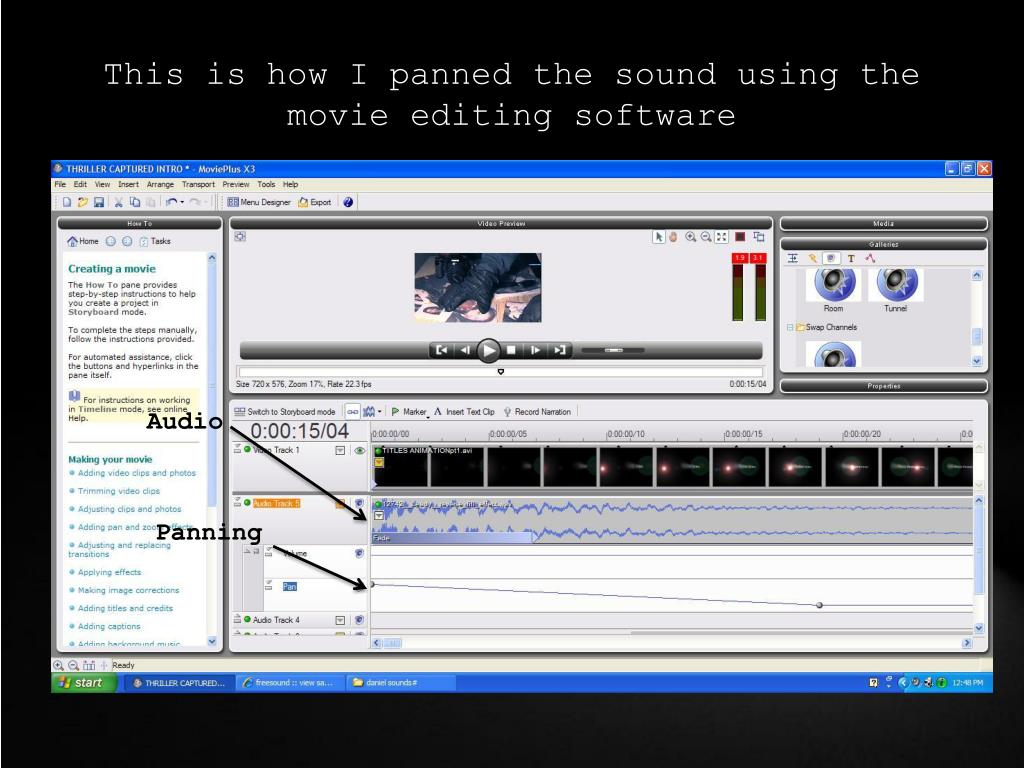Open the blue Help question-mark icon

pos(348,202)
